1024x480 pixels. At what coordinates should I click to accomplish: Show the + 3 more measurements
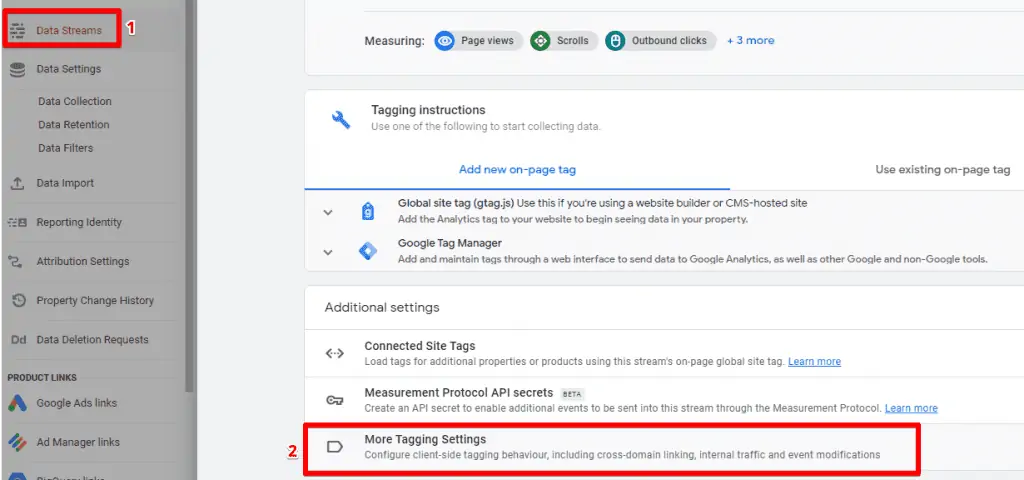750,40
